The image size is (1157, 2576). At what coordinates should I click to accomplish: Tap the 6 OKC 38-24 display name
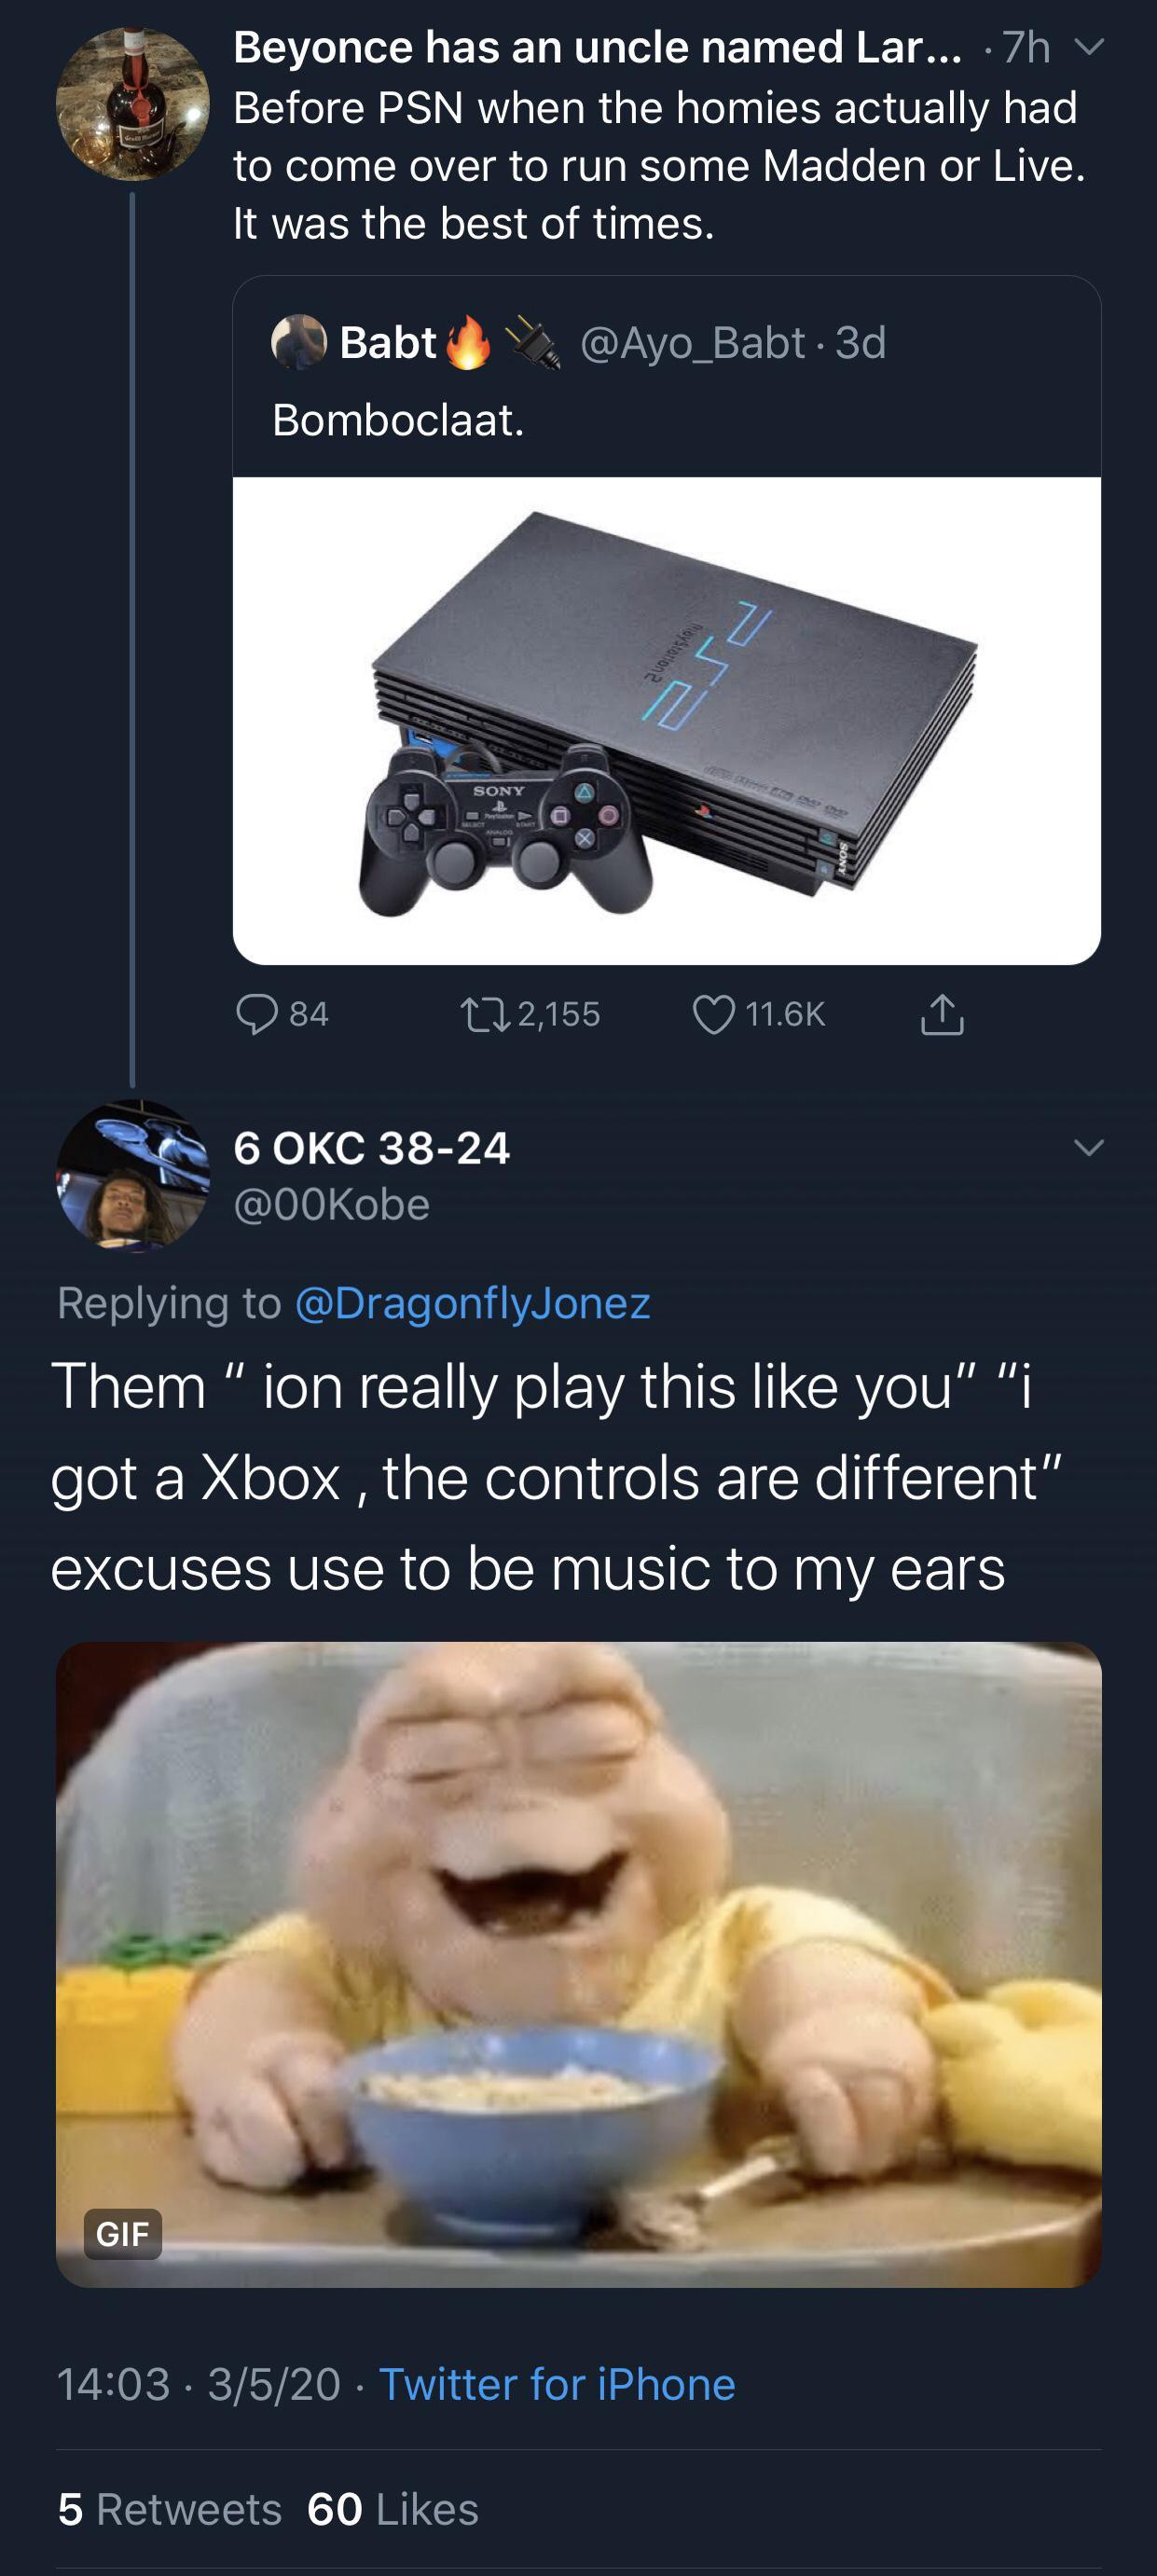pyautogui.click(x=372, y=1148)
